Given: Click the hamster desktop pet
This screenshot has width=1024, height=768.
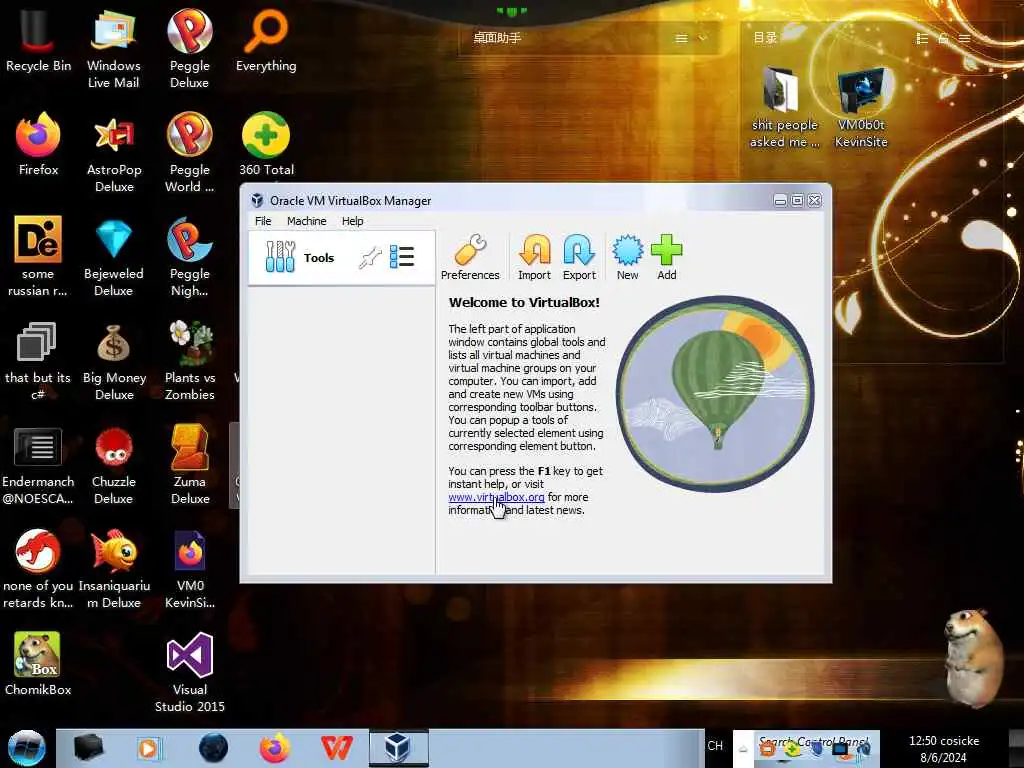Looking at the screenshot, I should pos(974,658).
